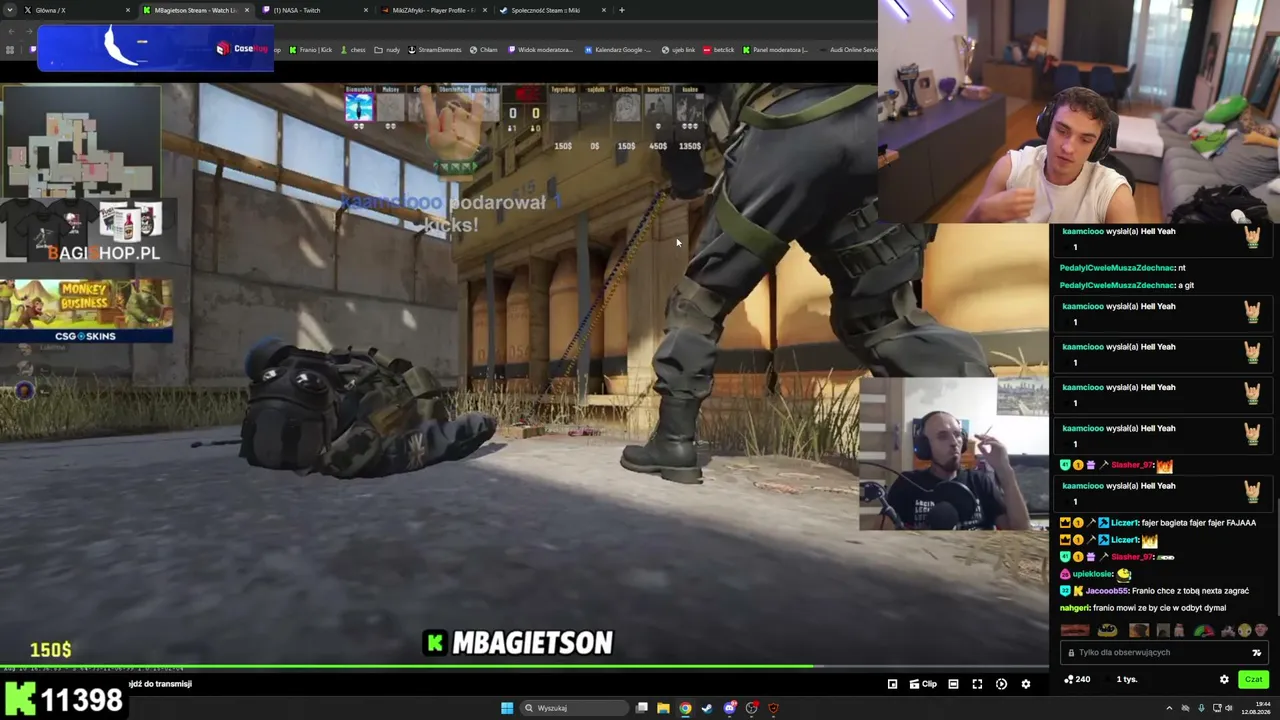Expand the system tray hidden icons
1280x720 pixels.
click(1169, 708)
